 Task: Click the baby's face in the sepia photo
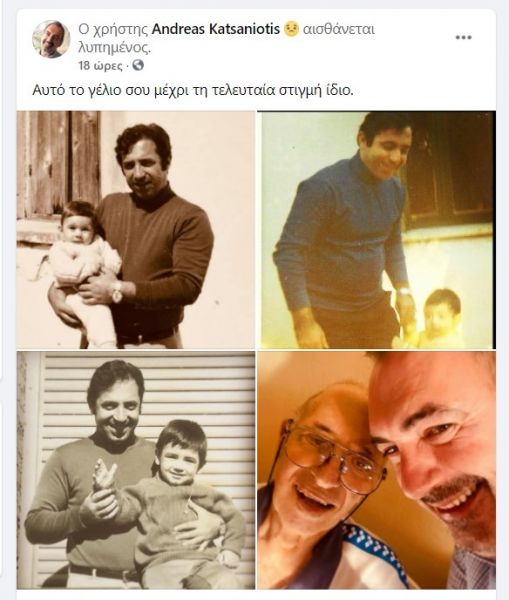[x=78, y=226]
